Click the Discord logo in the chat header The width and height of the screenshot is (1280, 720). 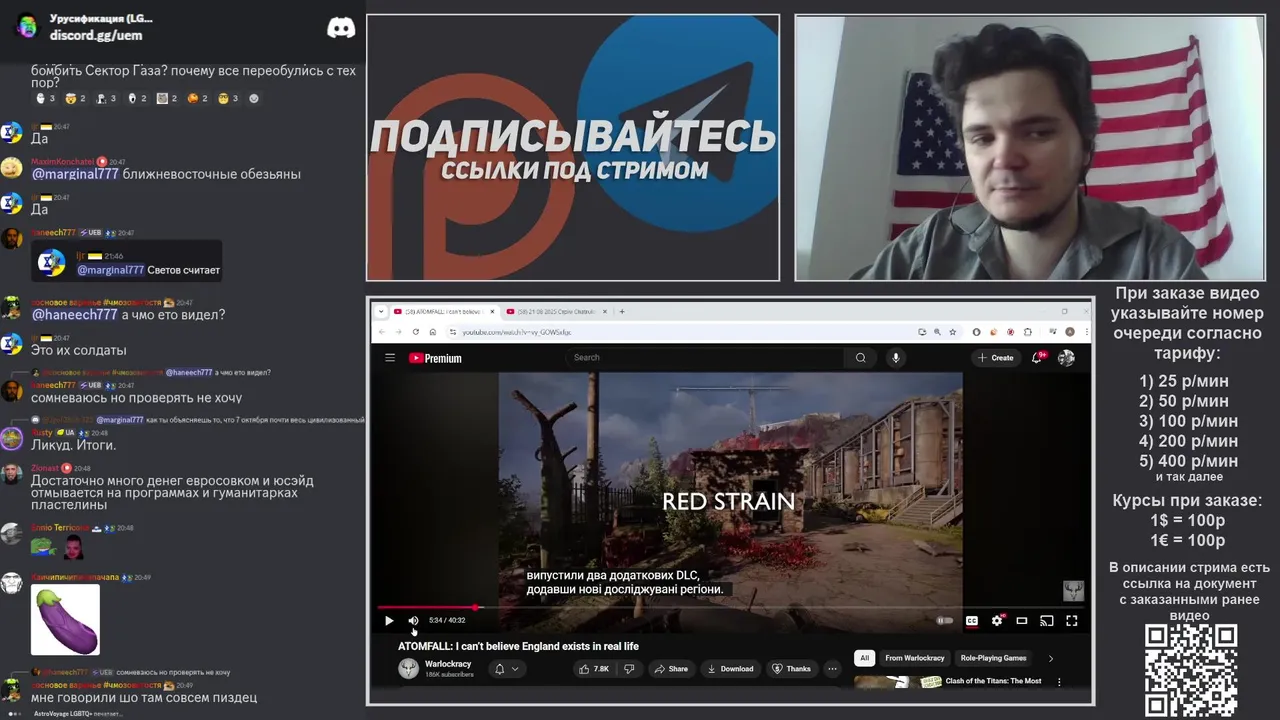tap(341, 28)
